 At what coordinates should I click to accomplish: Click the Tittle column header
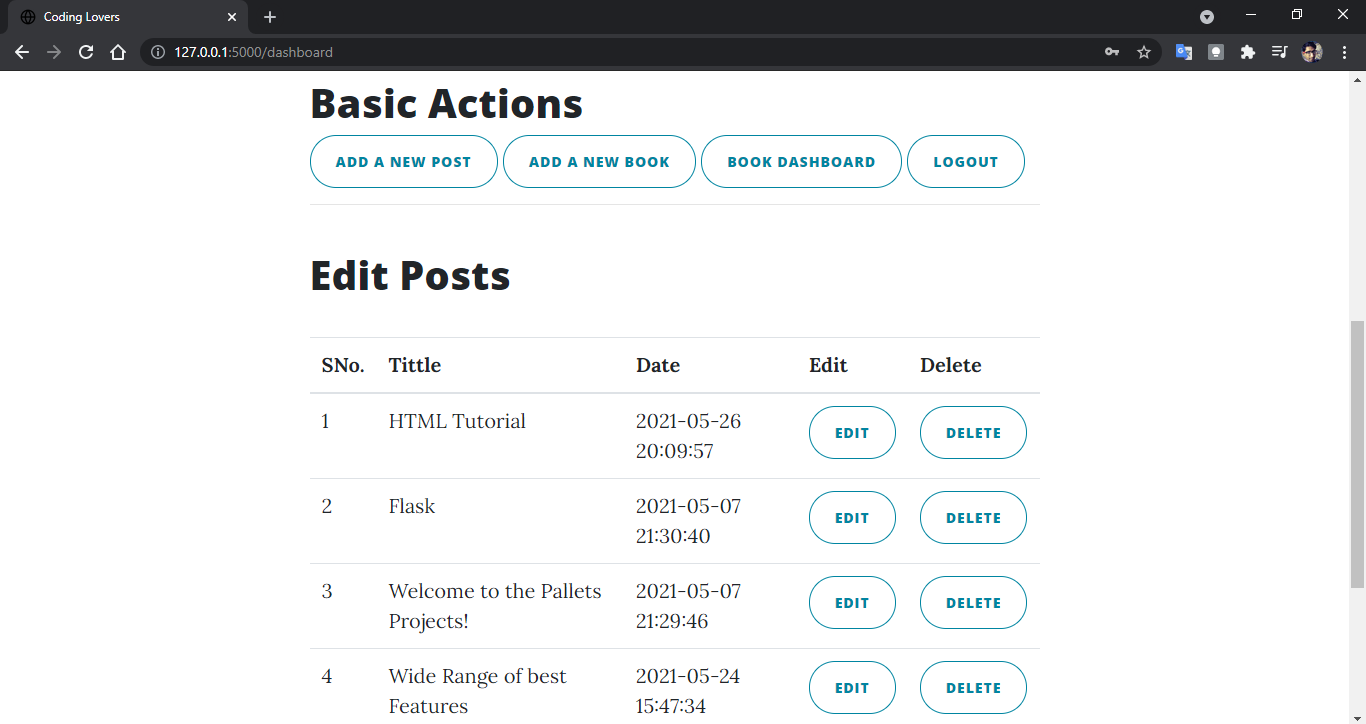[x=415, y=365]
